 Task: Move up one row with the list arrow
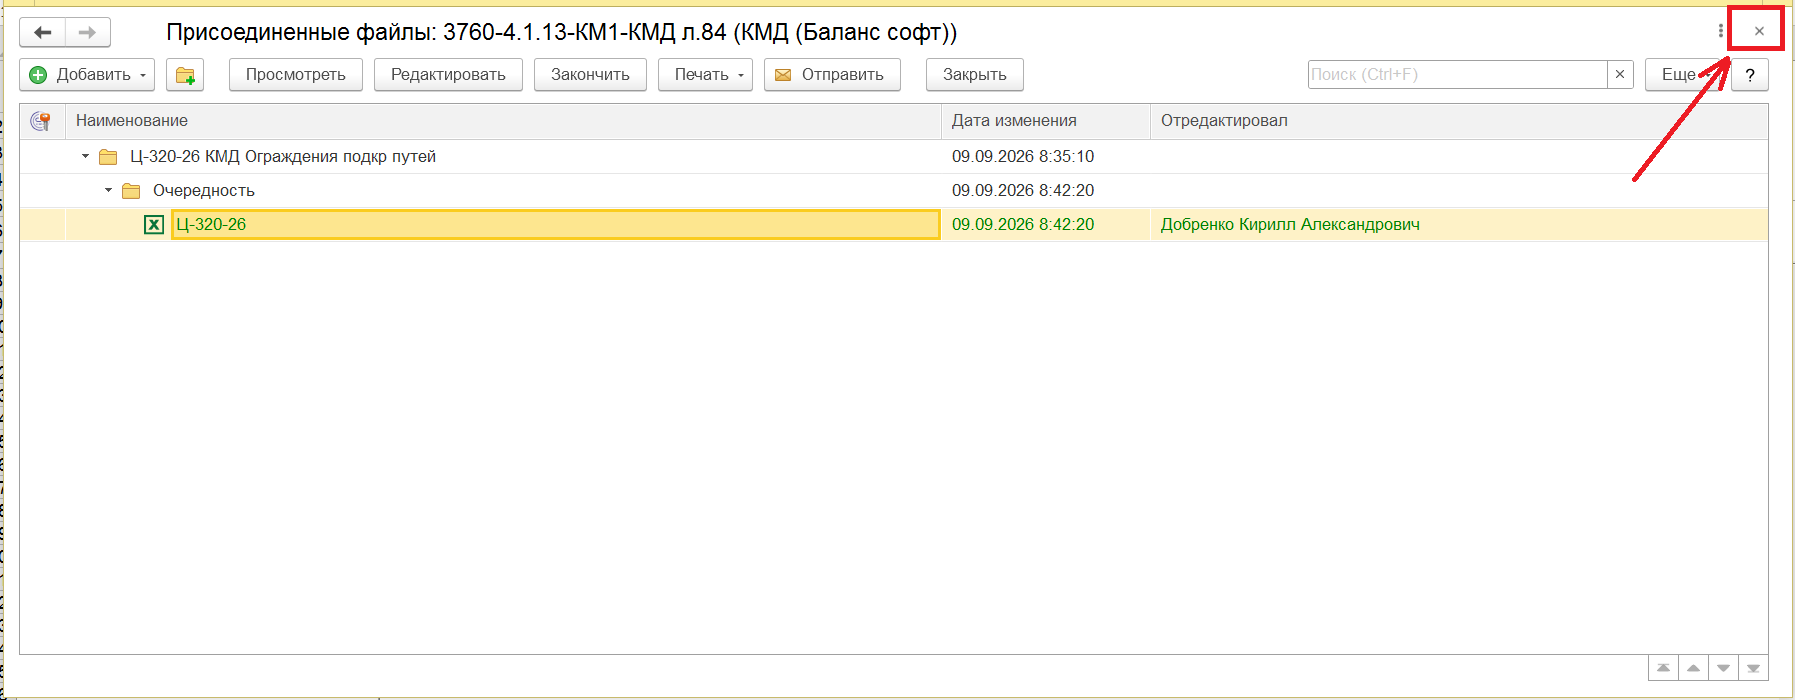[x=1693, y=667]
